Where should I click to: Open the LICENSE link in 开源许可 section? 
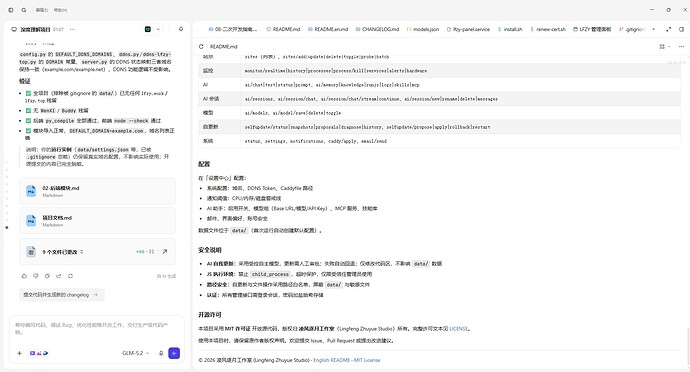(458, 329)
